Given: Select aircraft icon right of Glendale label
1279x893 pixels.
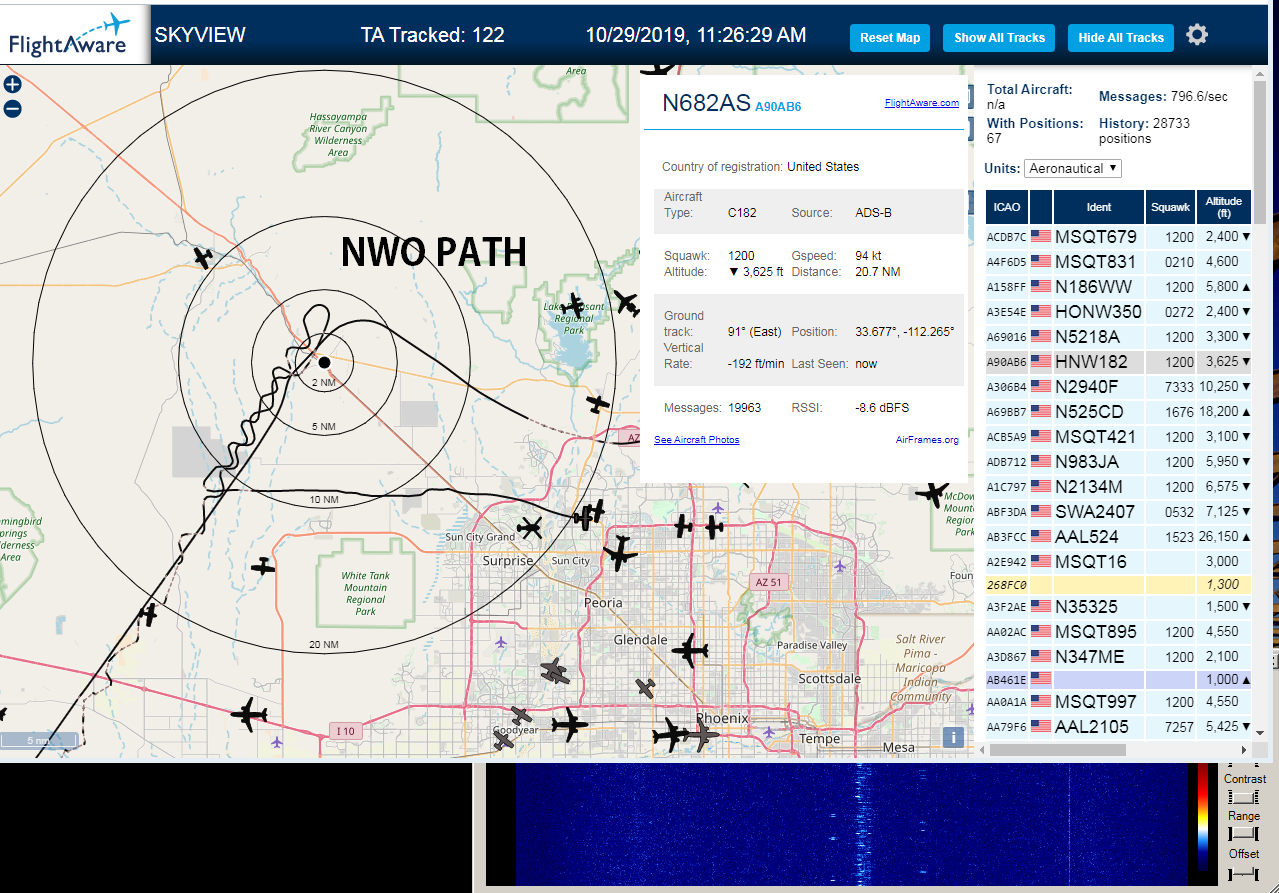Looking at the screenshot, I should tap(690, 652).
